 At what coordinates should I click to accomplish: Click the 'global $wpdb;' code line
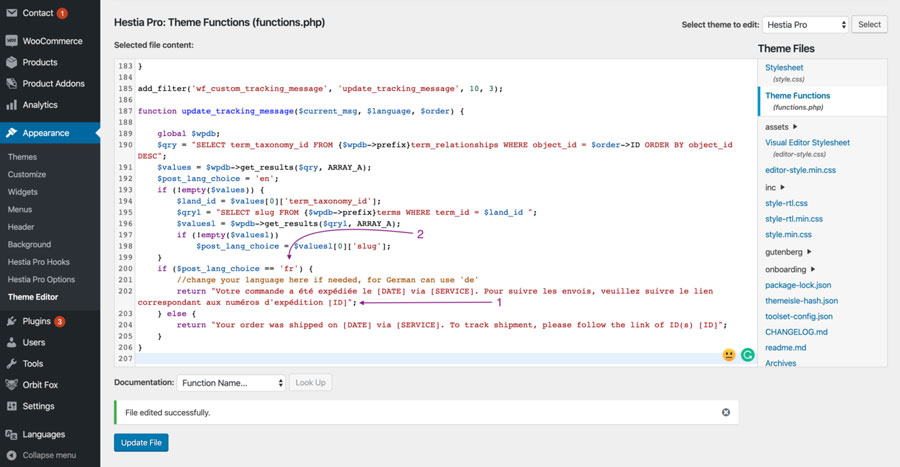(189, 134)
